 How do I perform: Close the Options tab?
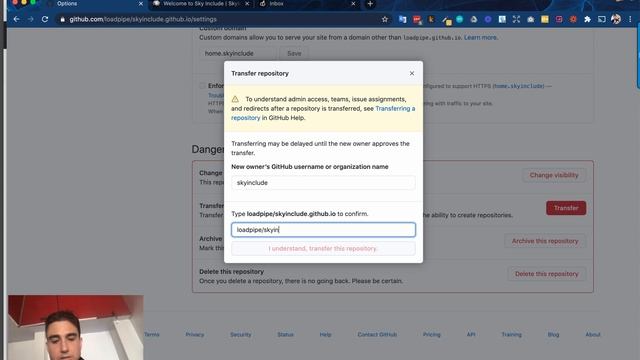click(x=141, y=4)
